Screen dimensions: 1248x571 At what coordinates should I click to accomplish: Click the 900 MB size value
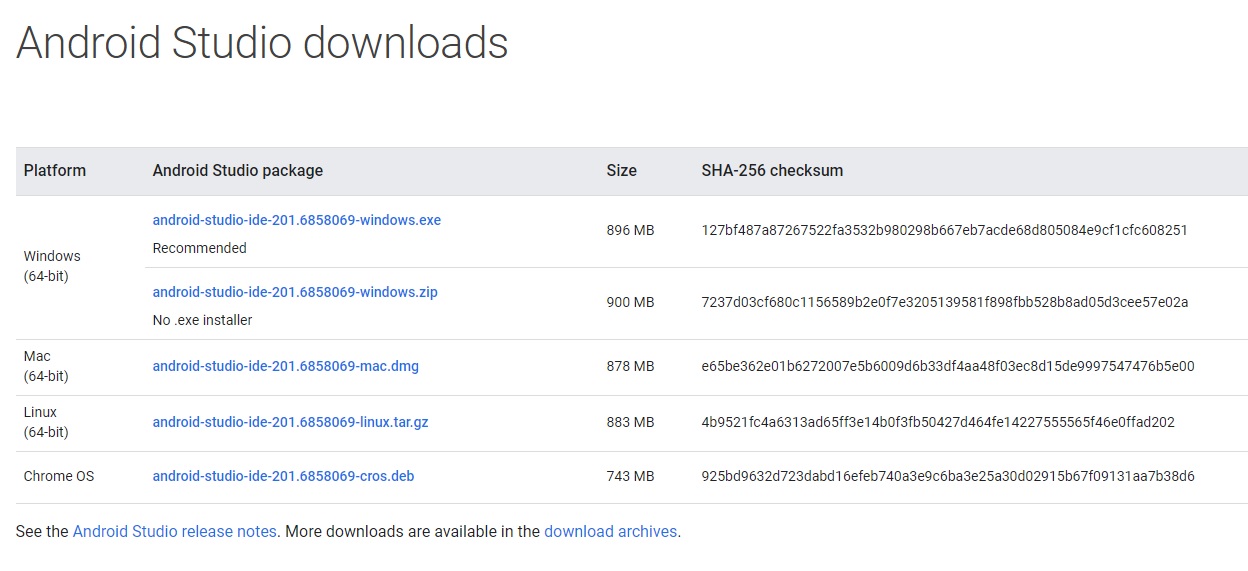click(x=630, y=302)
